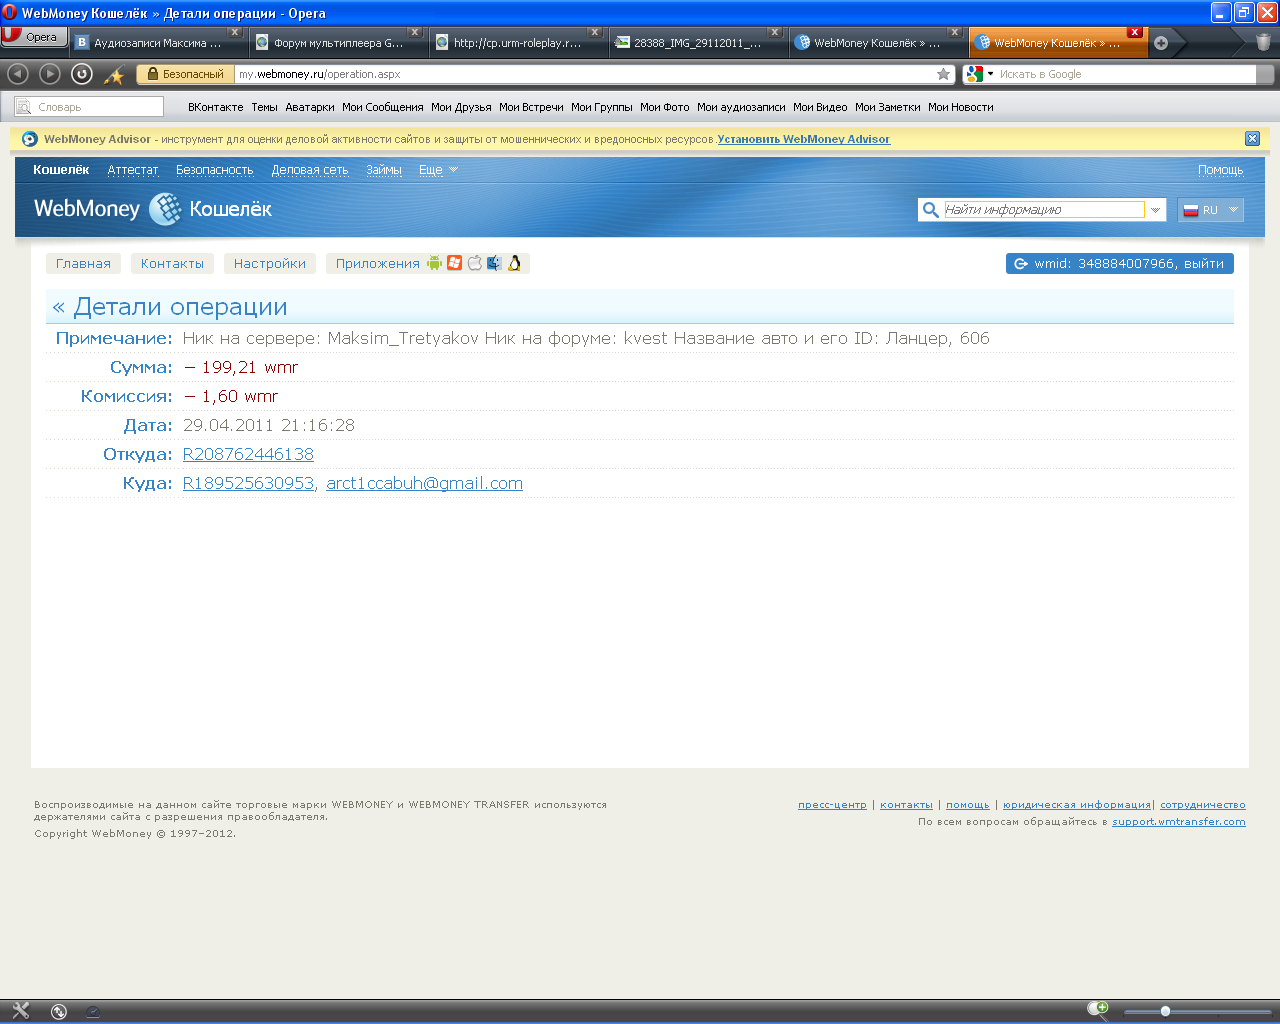Viewport: 1280px width, 1024px height.
Task: Open the 'Аттестат' menu item
Action: tap(133, 170)
